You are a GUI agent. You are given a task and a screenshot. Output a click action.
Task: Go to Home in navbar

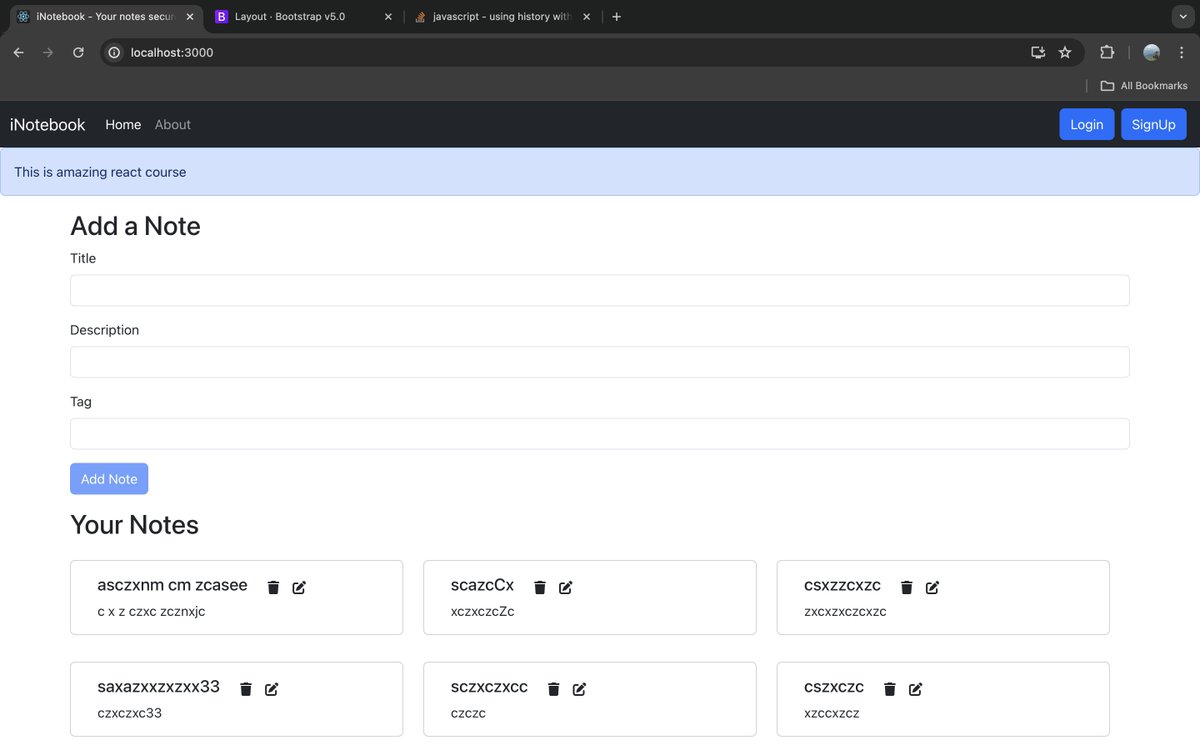click(x=123, y=125)
